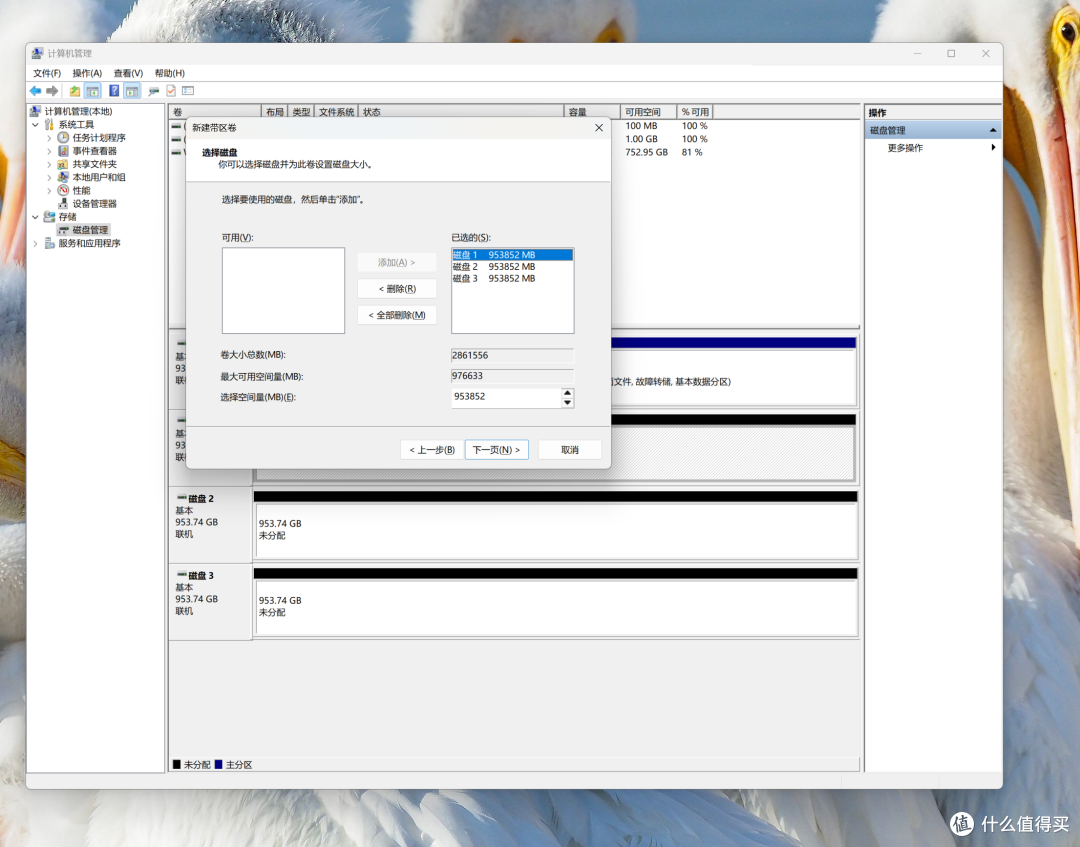Image resolution: width=1080 pixels, height=847 pixels.
Task: Expand the 共享文件夹 tree node
Action: (x=49, y=164)
